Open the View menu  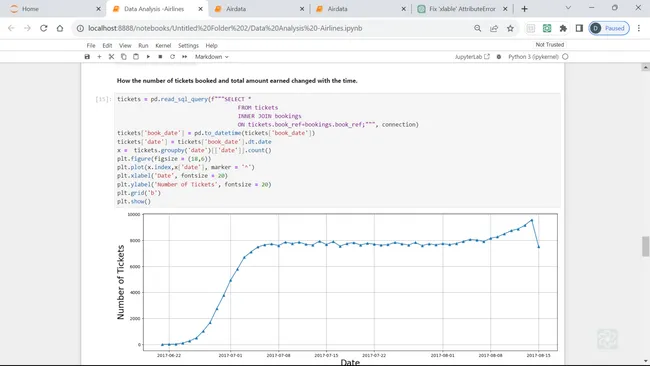click(x=125, y=46)
